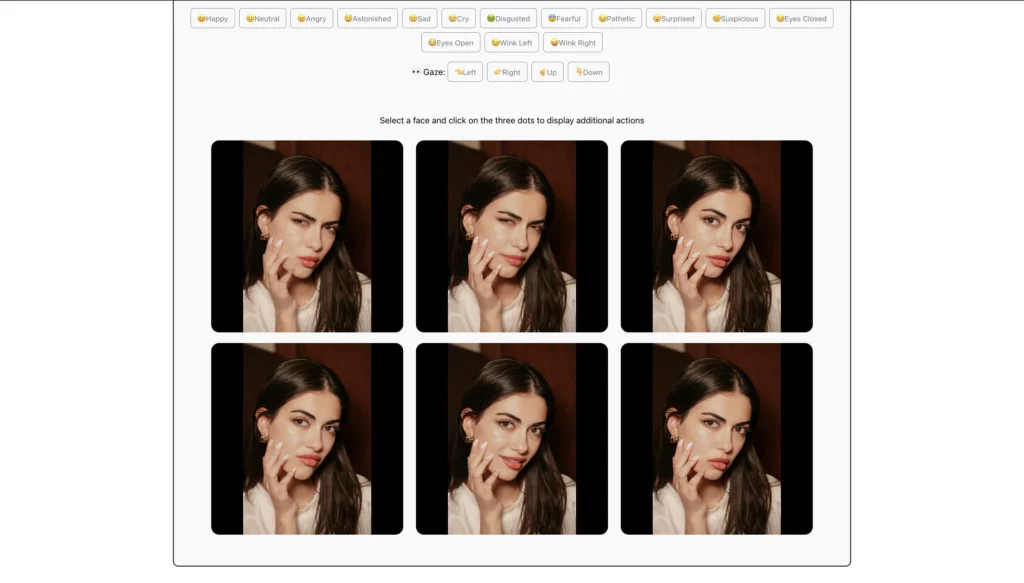Apply the Happy expression
This screenshot has width=1024, height=583.
[212, 18]
